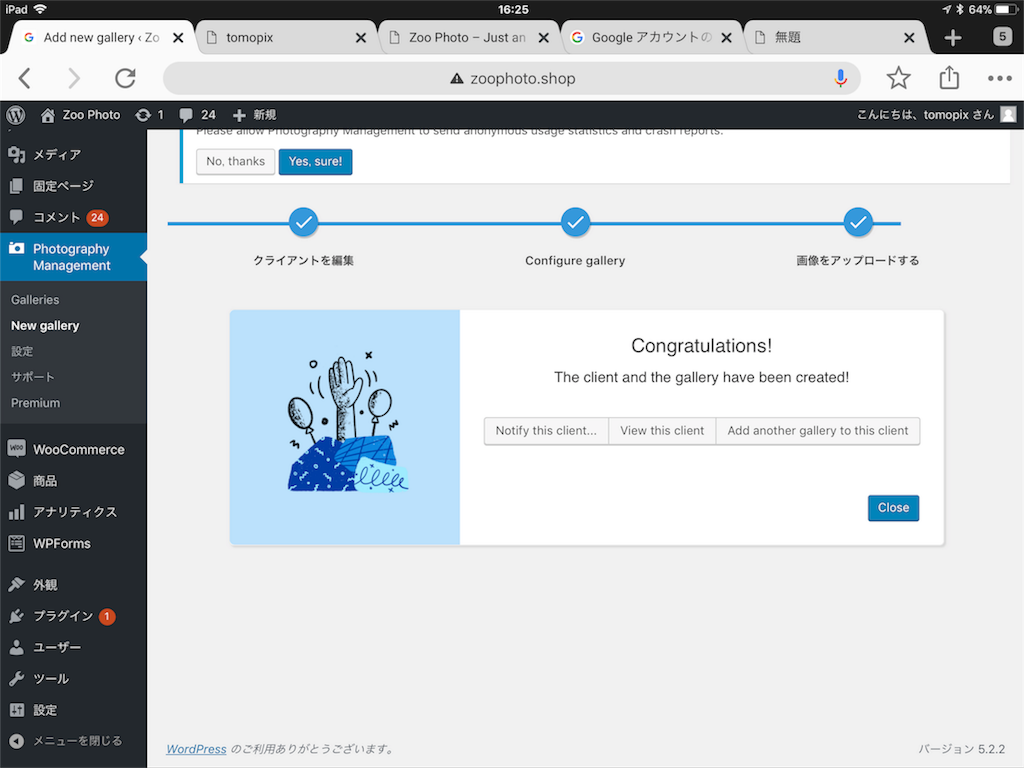Open the tomopix user profile greeting
Viewport: 1024px width, 768px height.
[x=925, y=115]
